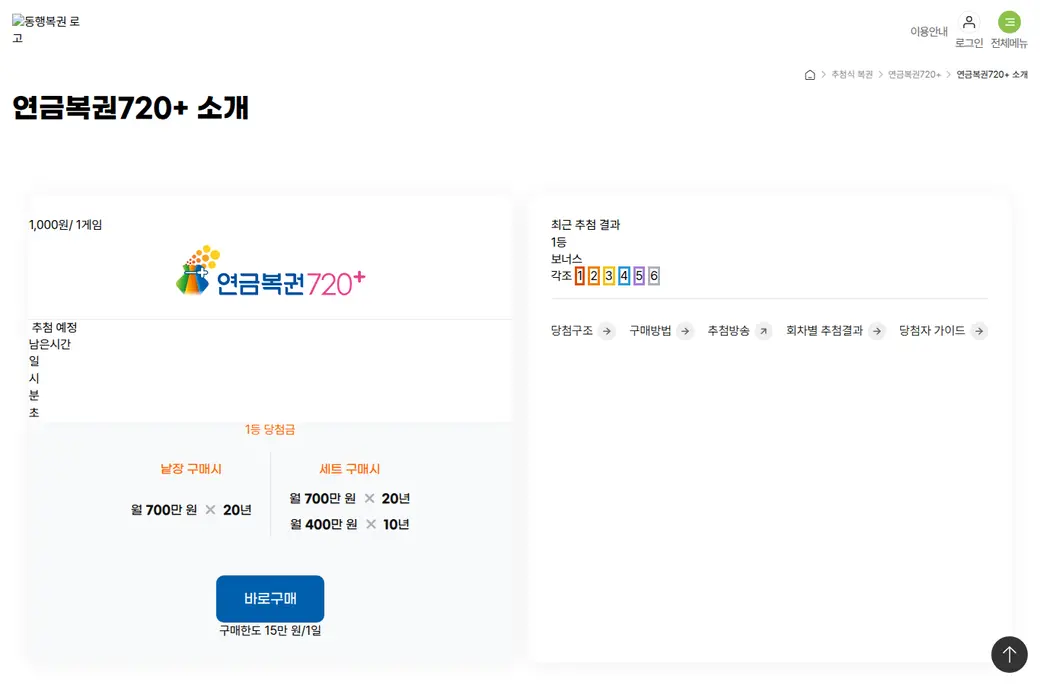Open the 추첨방송 link
1040x685 pixels.
[x=728, y=330]
